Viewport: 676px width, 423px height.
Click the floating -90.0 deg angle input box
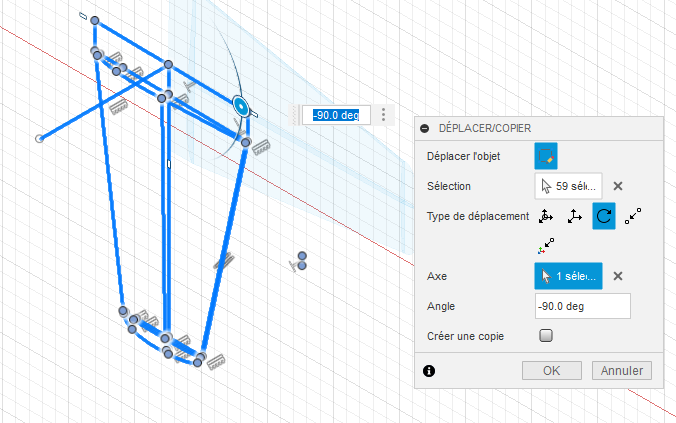336,115
